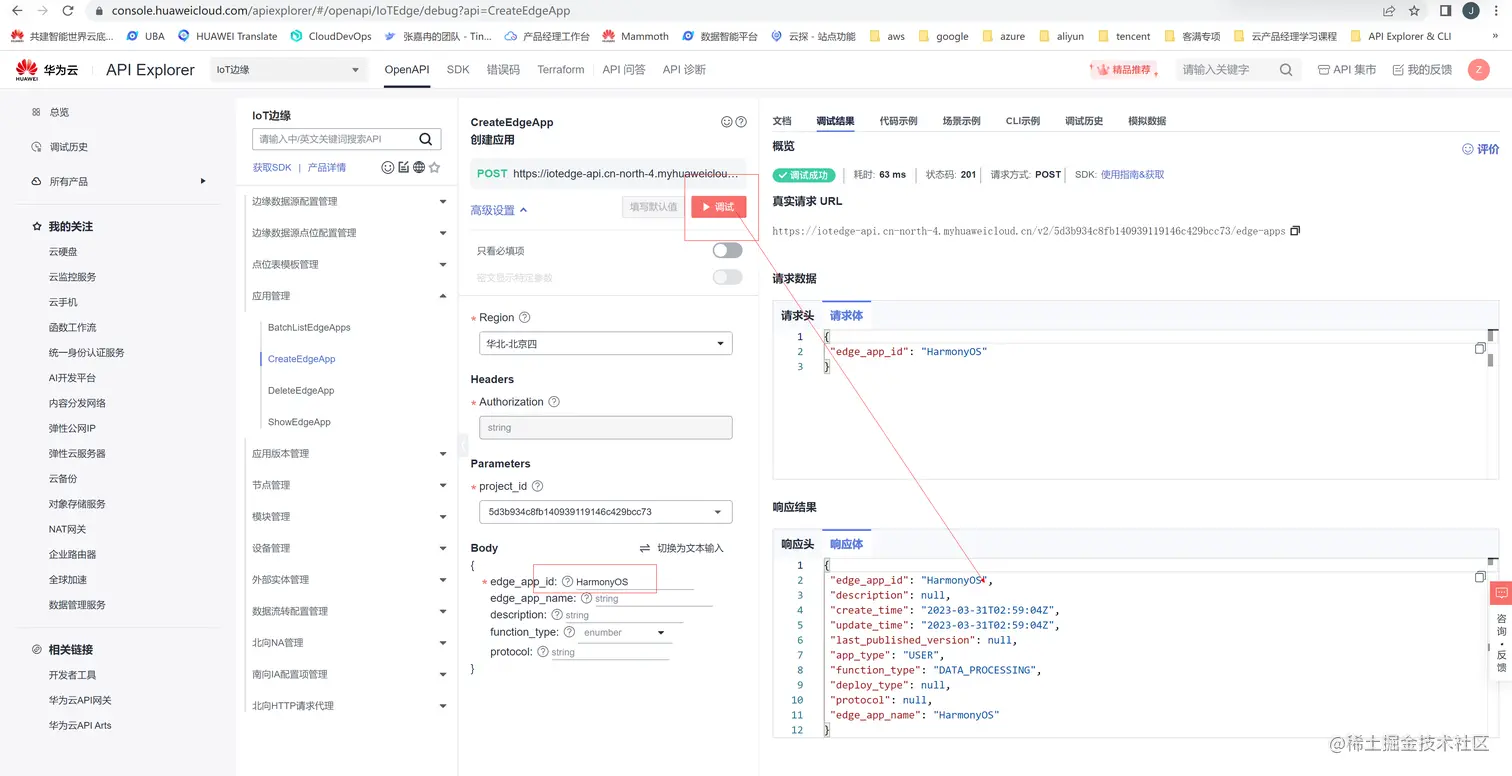Click the help icon beside function_type
This screenshot has height=776, width=1512.
coord(569,632)
